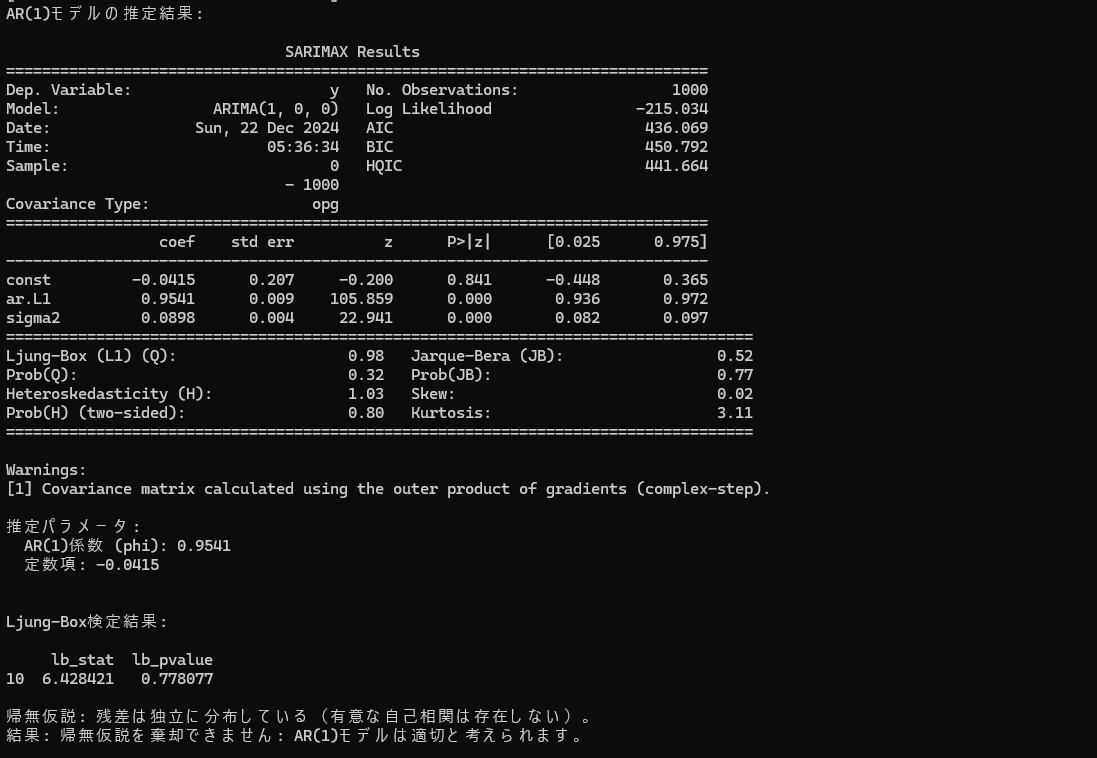Click the 'No. Observations:' label
Image resolution: width=1097 pixels, height=758 pixels.
pos(441,90)
